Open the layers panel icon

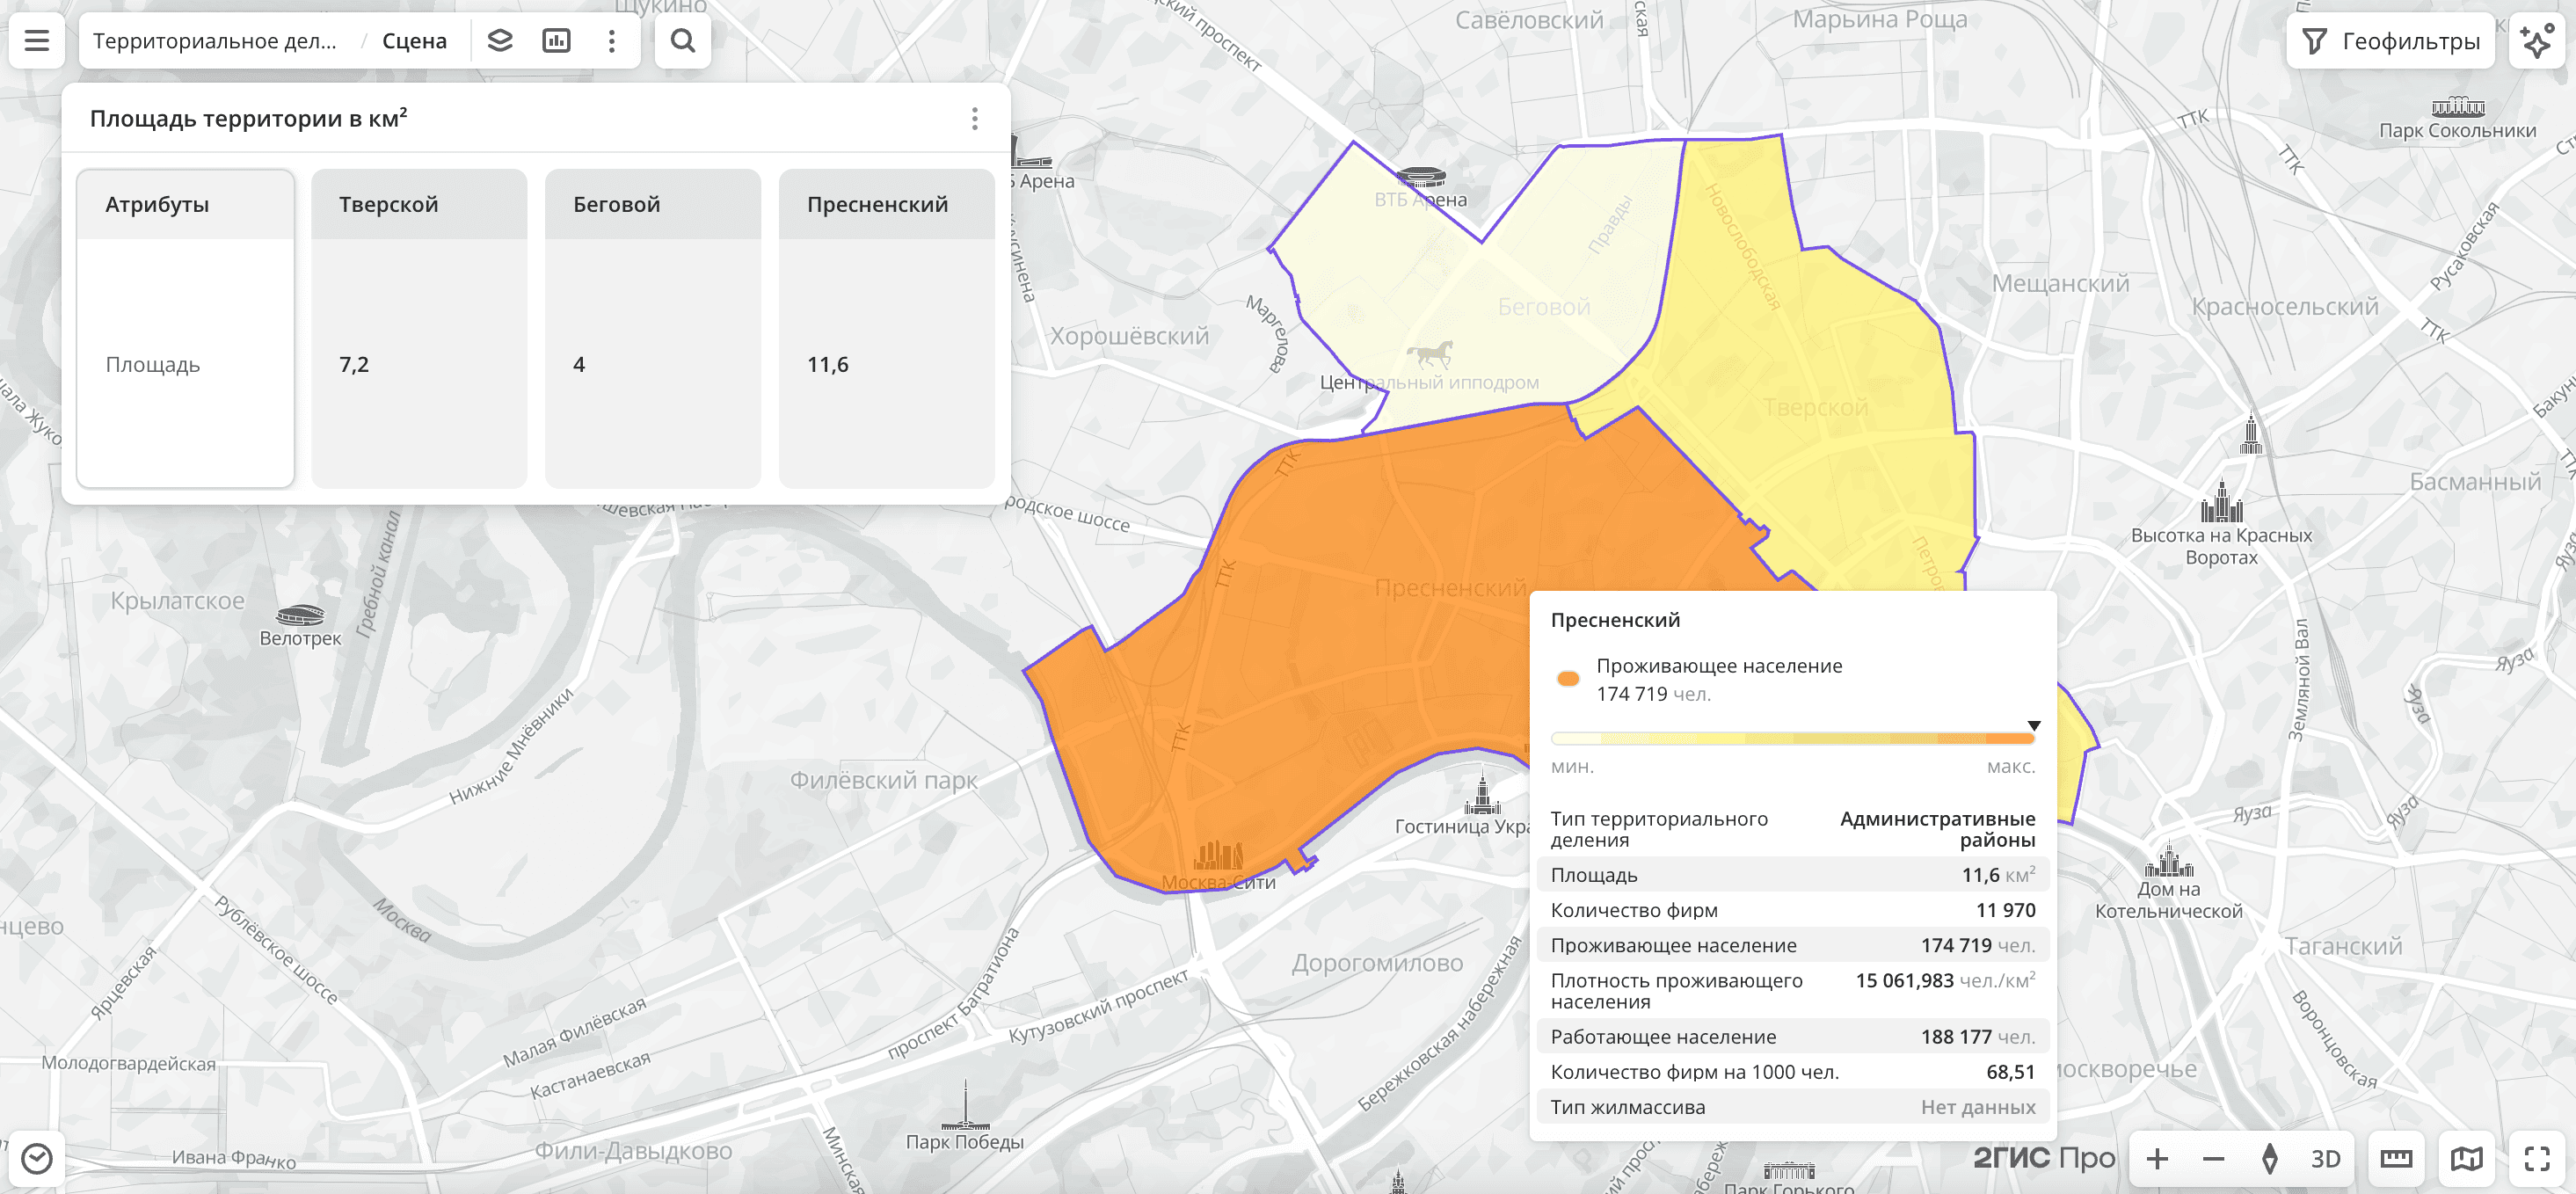click(500, 41)
